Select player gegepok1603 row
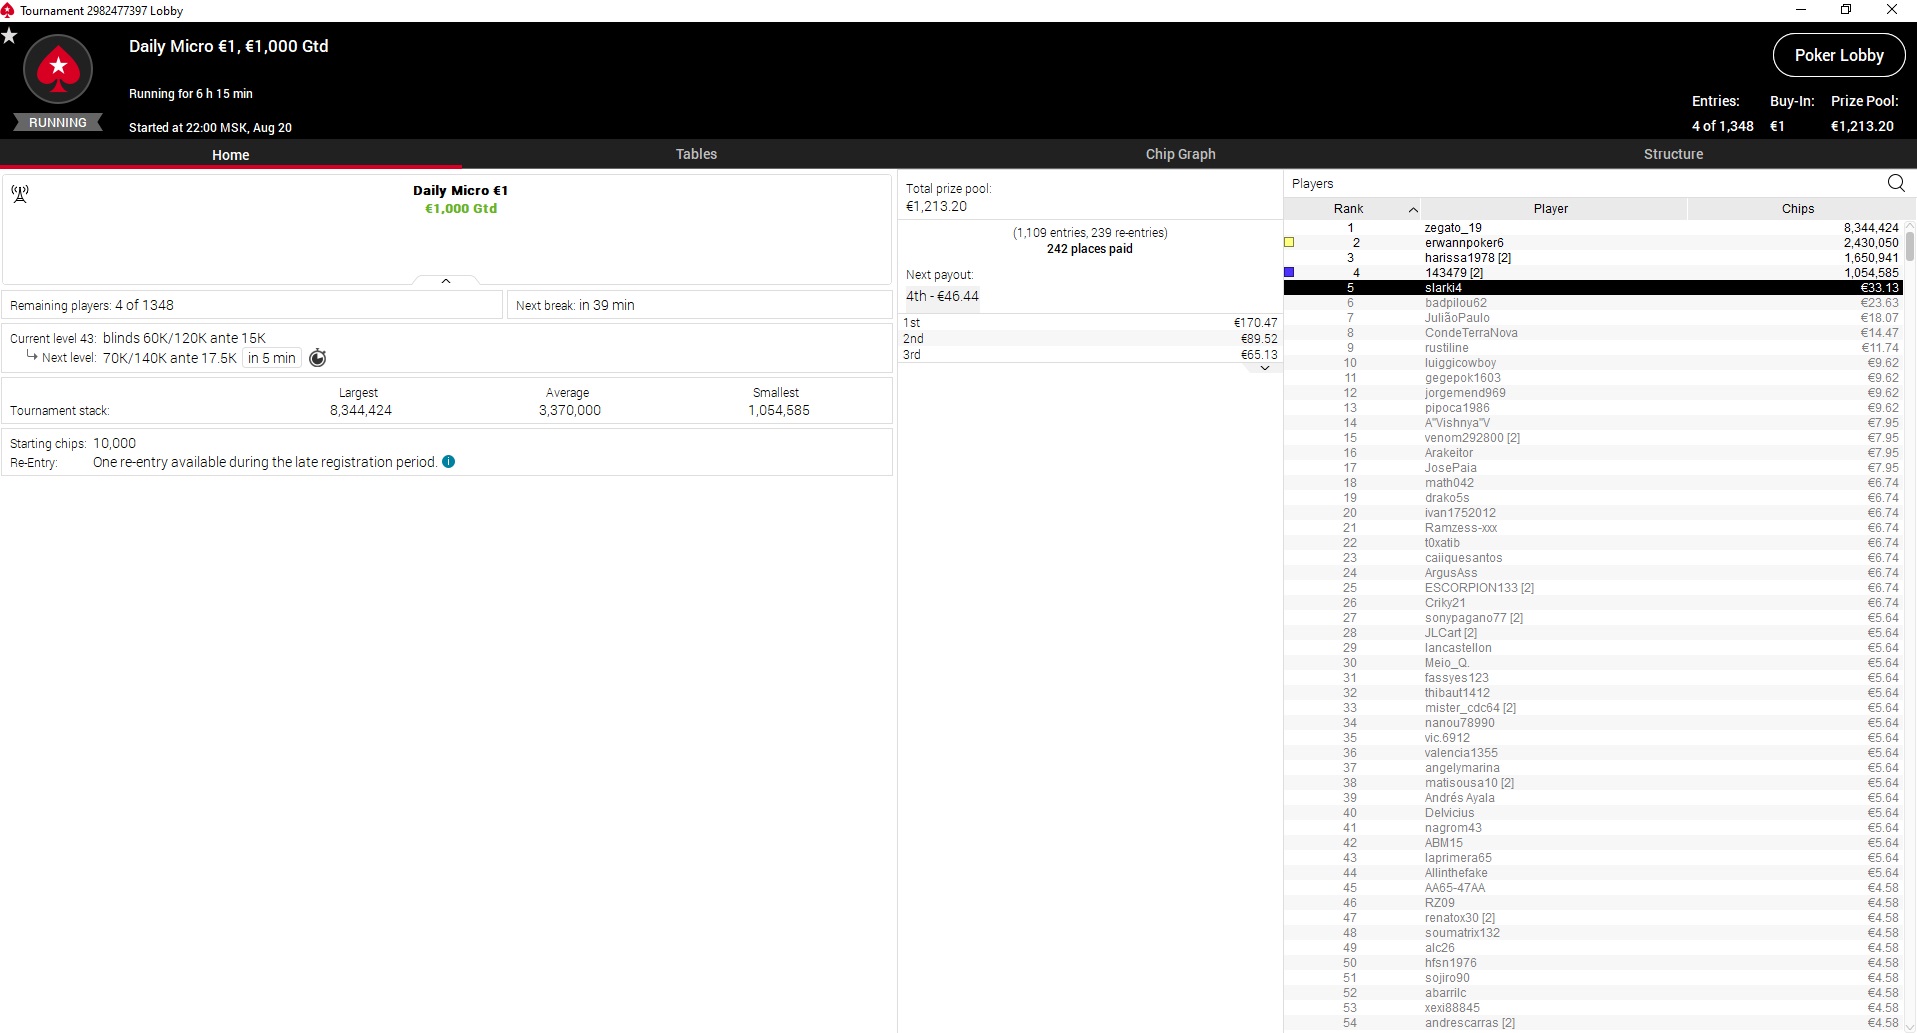This screenshot has height=1033, width=1917. point(1593,378)
